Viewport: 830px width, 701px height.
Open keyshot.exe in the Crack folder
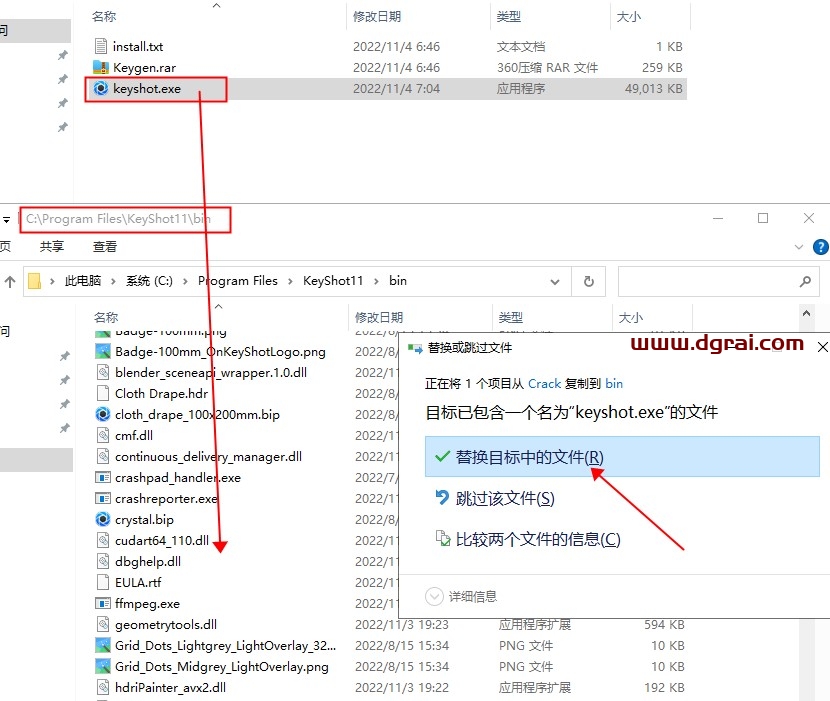(146, 88)
